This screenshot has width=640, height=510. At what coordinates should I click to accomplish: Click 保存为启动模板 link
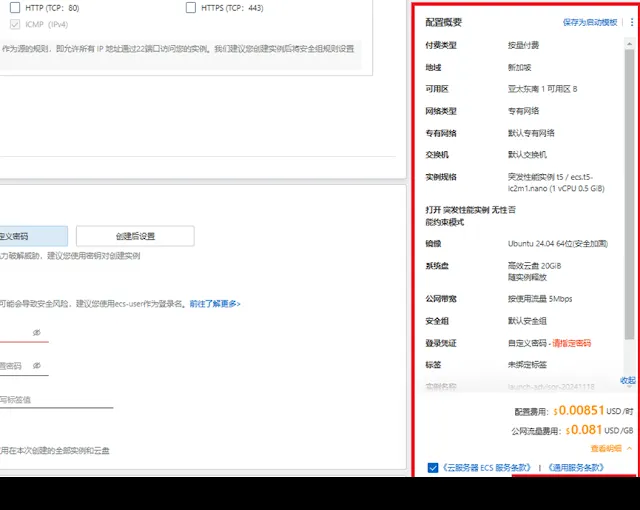(x=590, y=22)
